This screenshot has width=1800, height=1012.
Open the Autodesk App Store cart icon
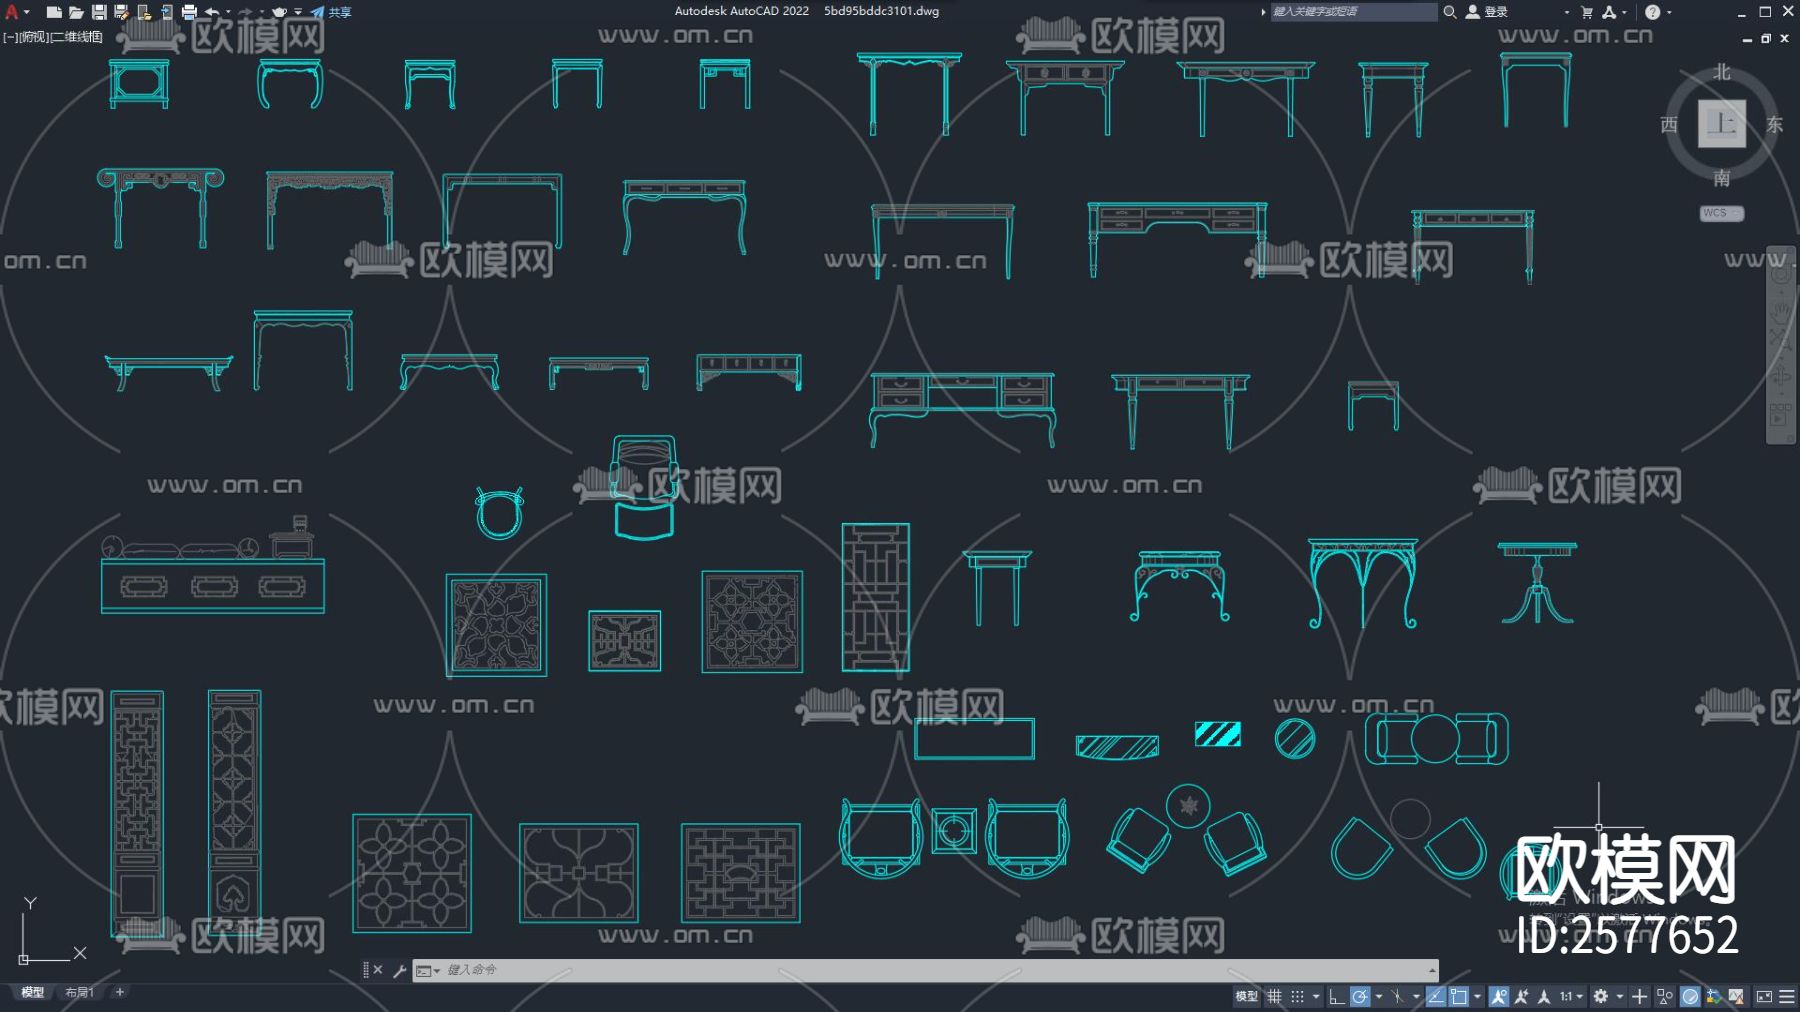click(1586, 12)
